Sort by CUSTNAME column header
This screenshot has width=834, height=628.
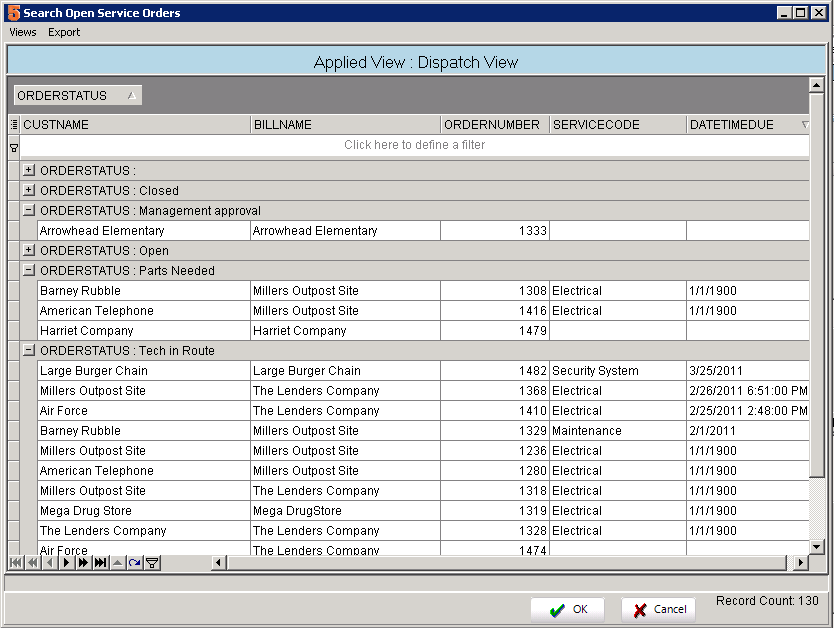[x=135, y=124]
